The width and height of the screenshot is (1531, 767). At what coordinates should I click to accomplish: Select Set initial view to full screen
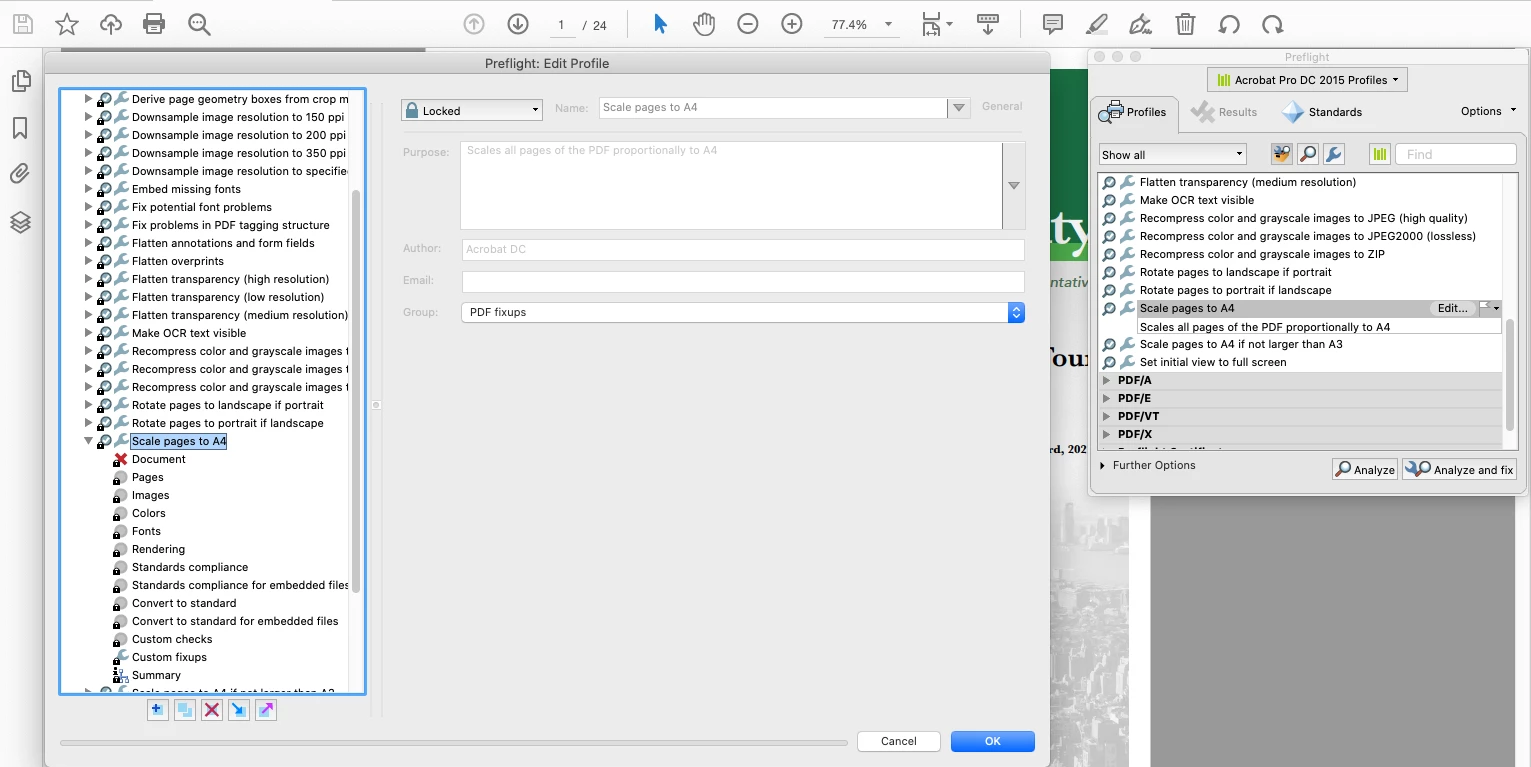(x=1213, y=362)
